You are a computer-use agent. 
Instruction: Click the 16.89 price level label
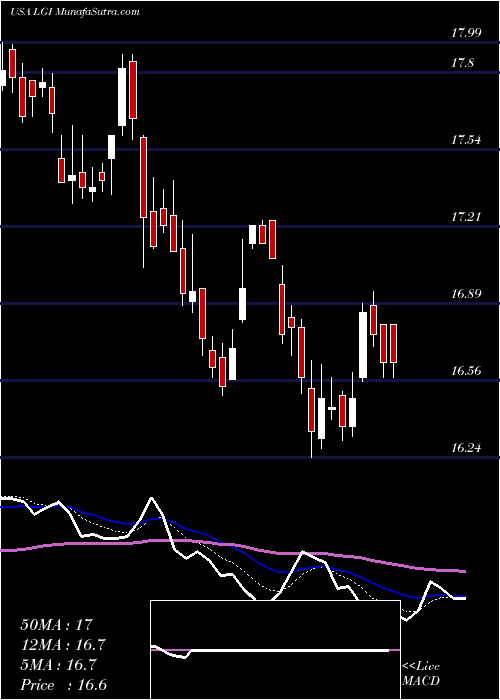pos(466,294)
